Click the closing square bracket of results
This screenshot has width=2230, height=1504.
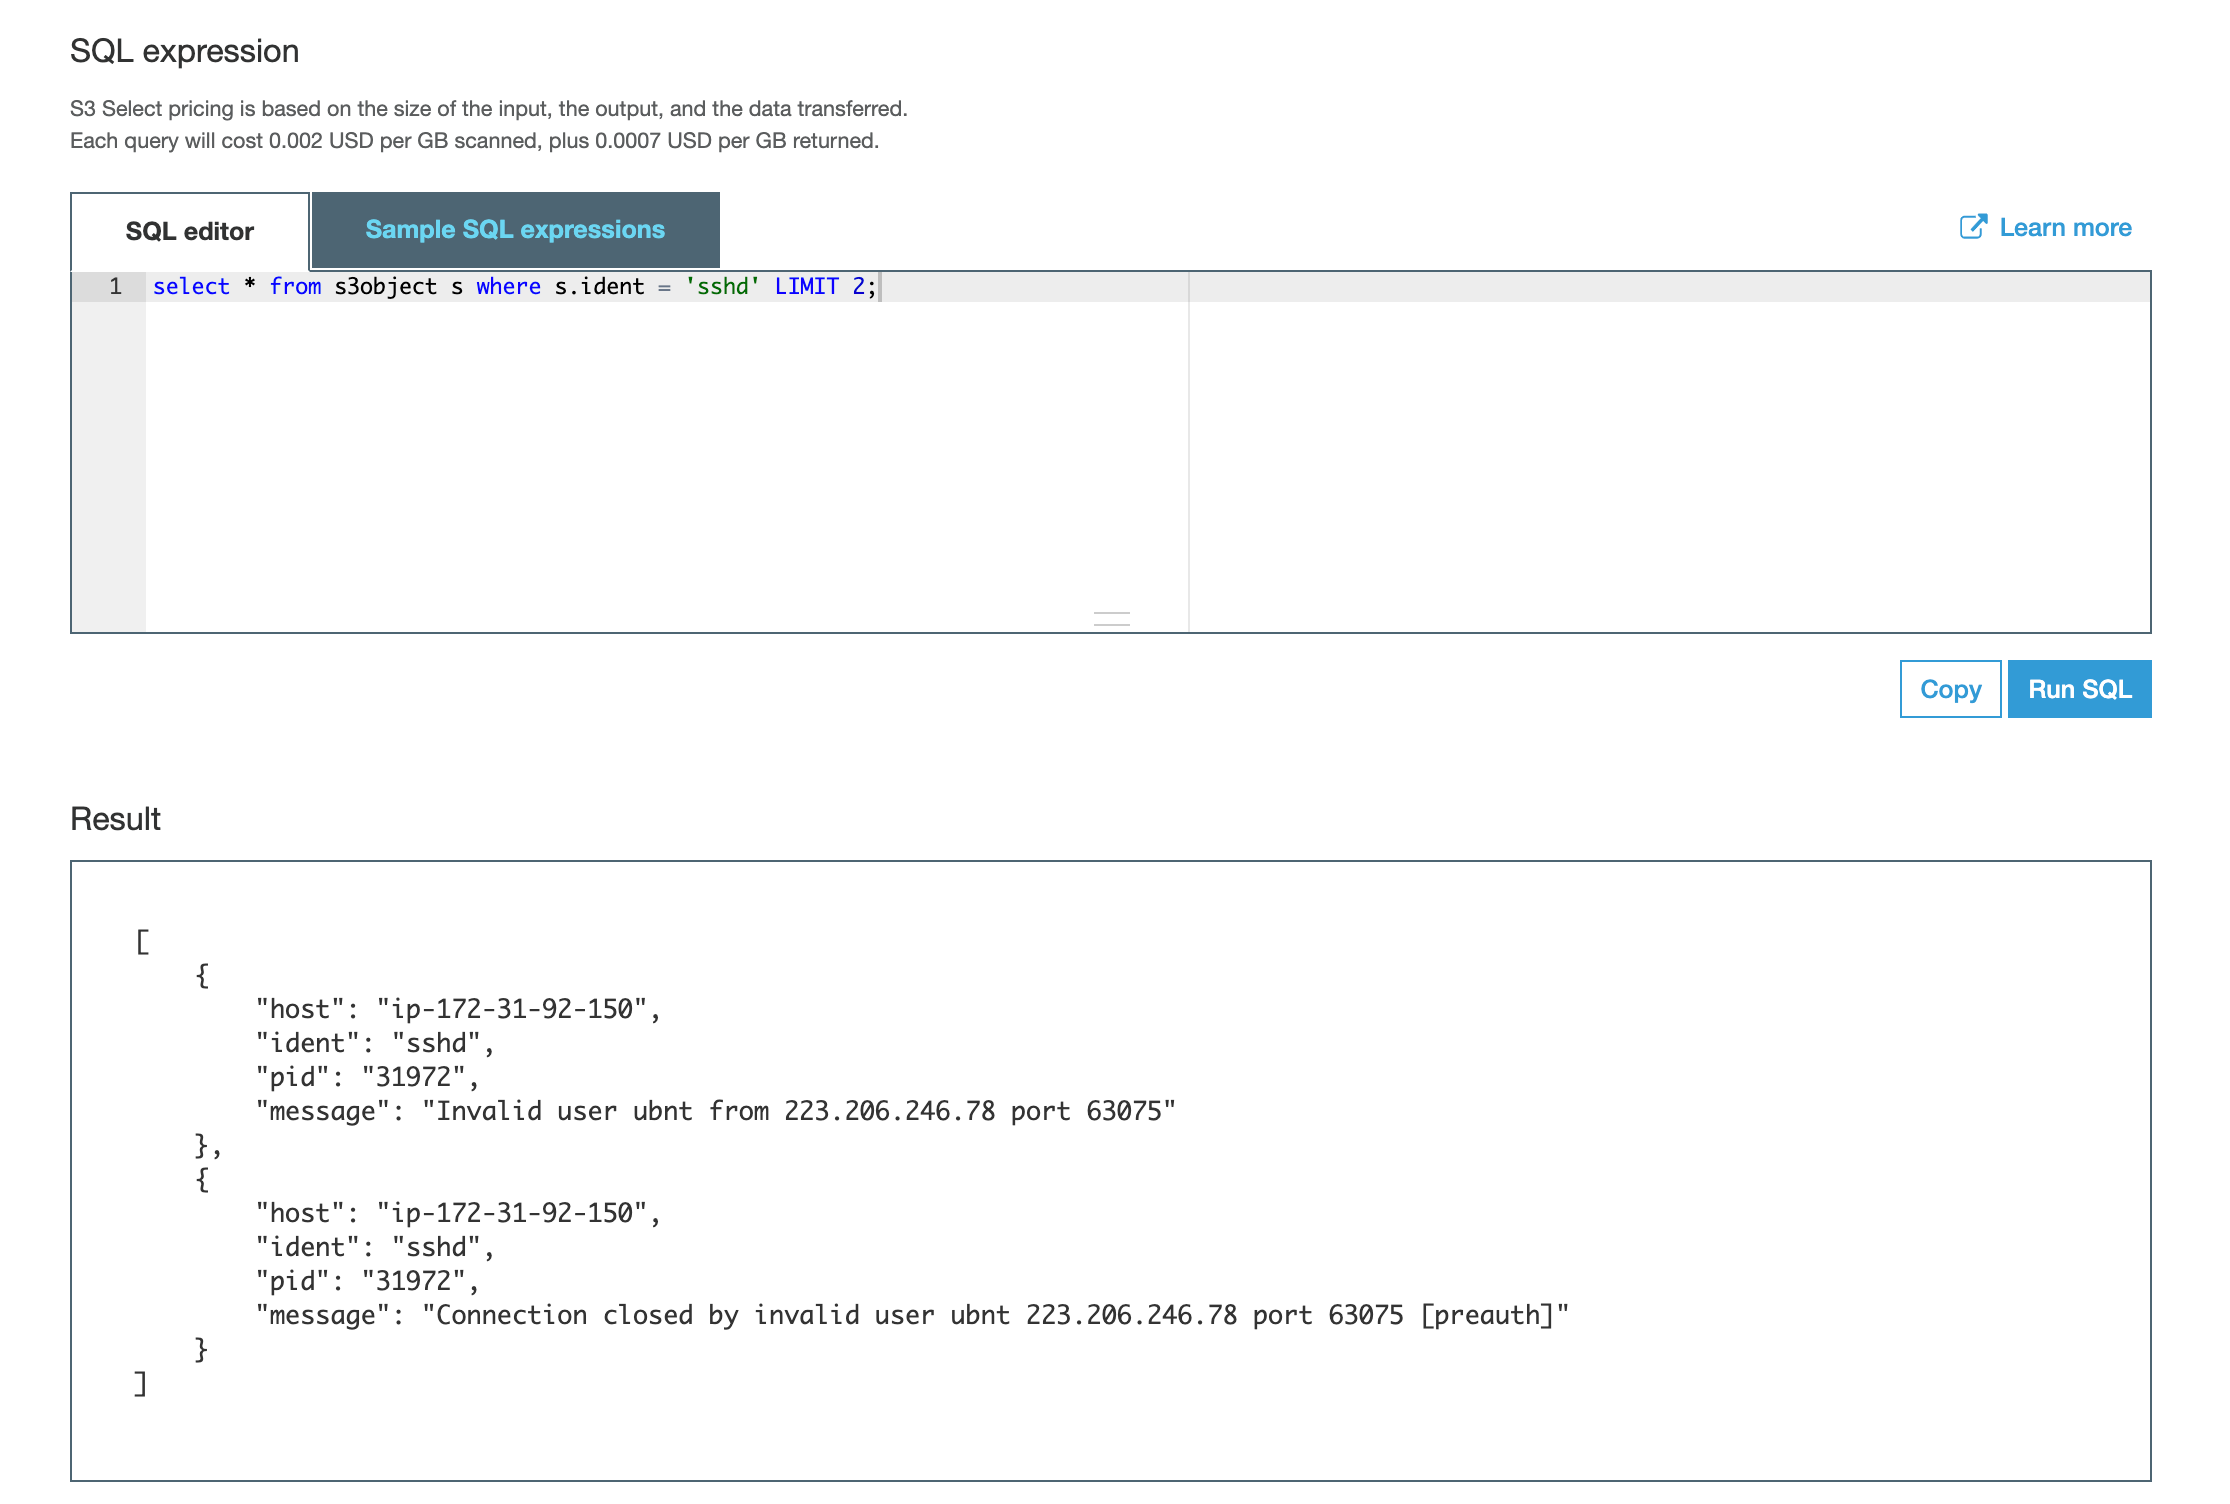pos(140,1383)
